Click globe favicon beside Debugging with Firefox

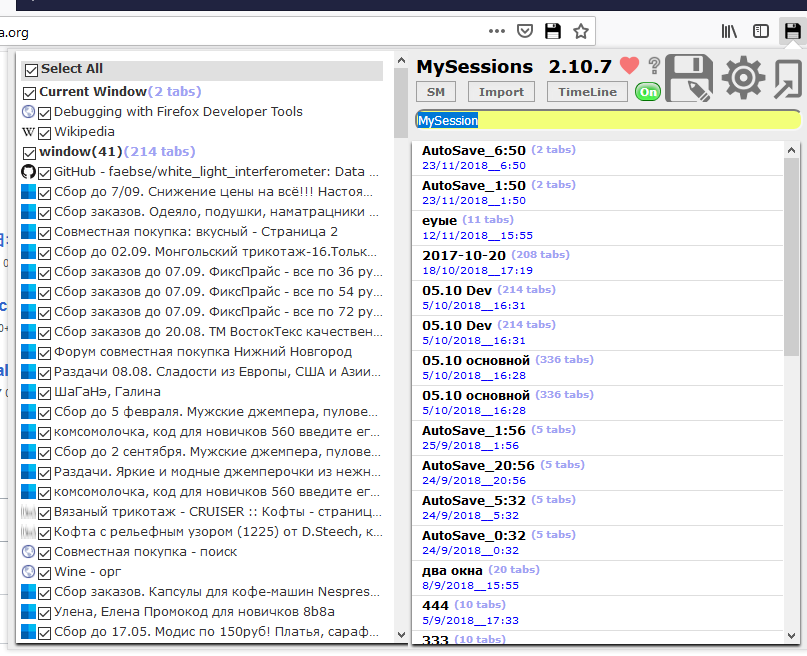click(x=29, y=112)
